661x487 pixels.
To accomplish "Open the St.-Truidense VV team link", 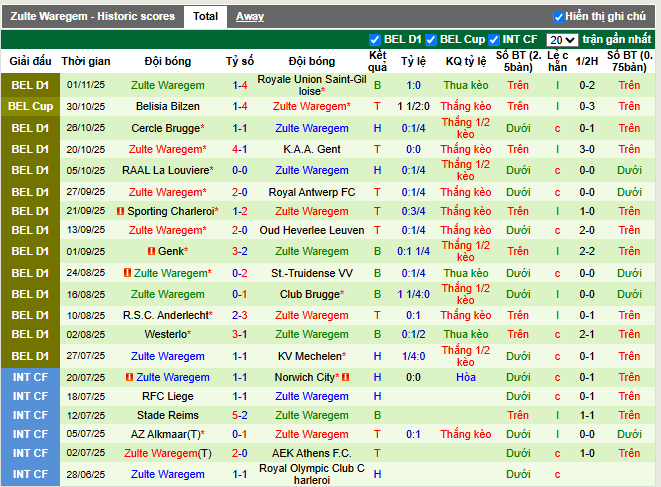I will click(x=312, y=273).
